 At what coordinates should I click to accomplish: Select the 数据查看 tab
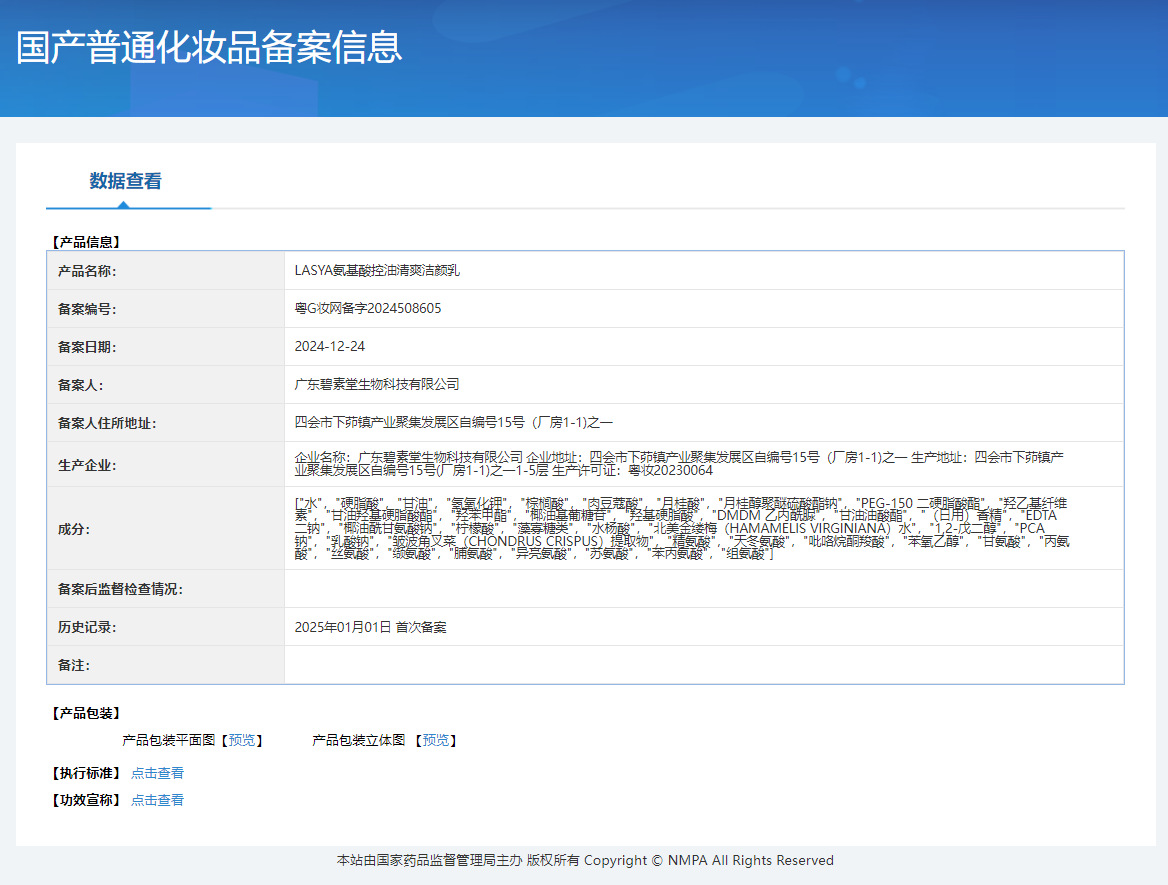125,181
